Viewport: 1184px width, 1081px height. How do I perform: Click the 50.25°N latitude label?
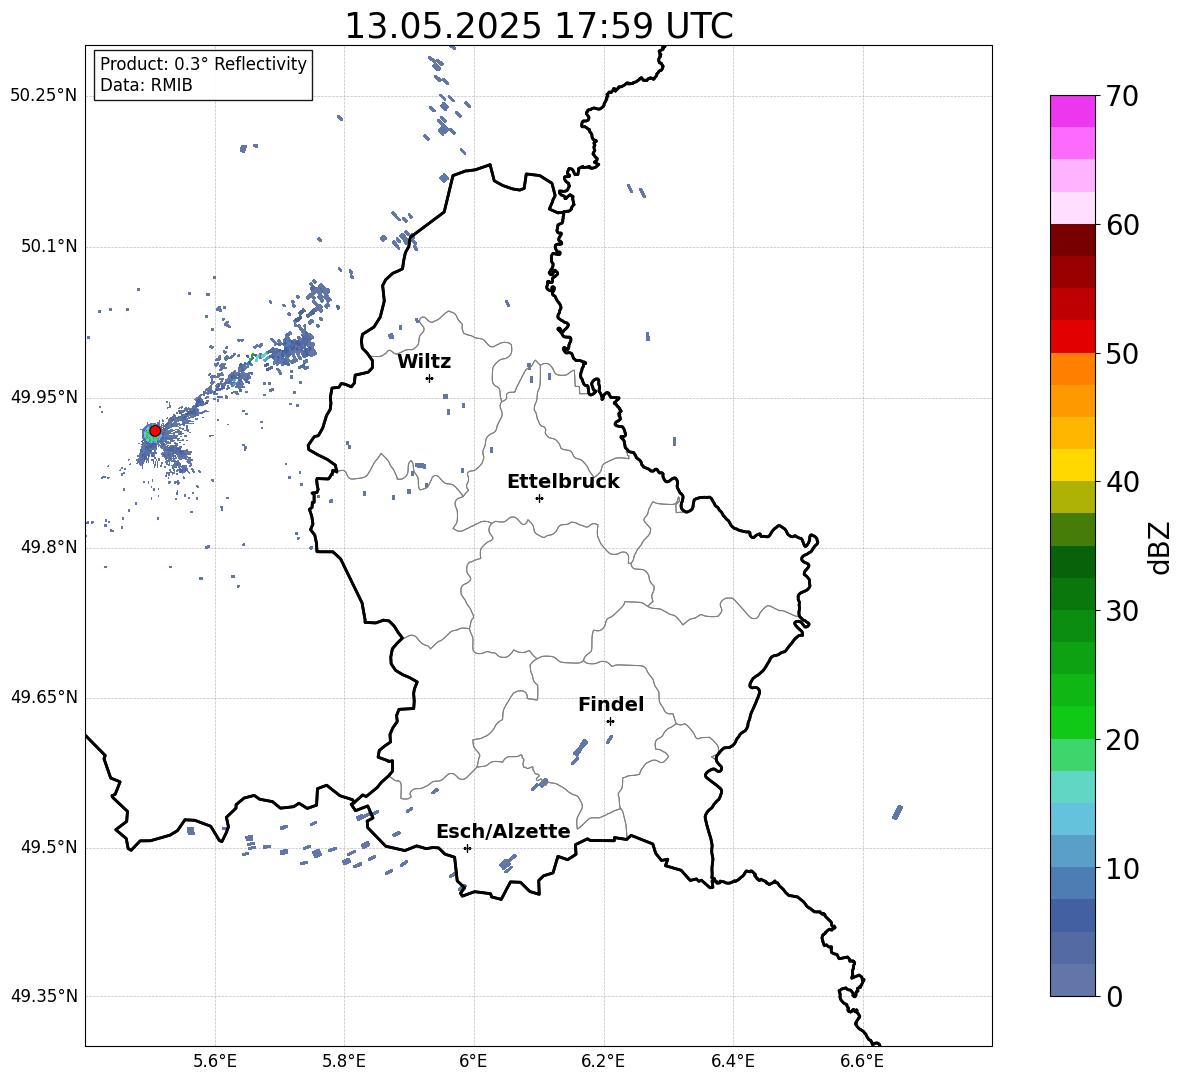pyautogui.click(x=44, y=96)
